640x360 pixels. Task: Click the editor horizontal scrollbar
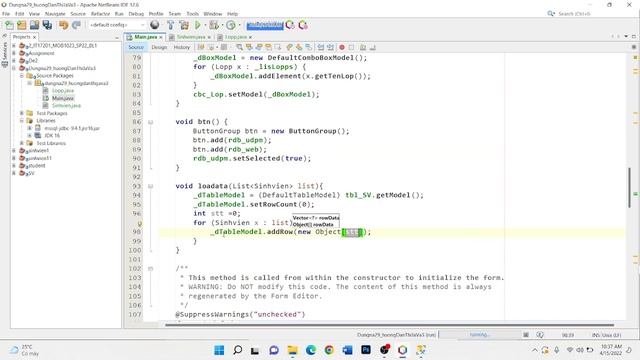point(389,325)
